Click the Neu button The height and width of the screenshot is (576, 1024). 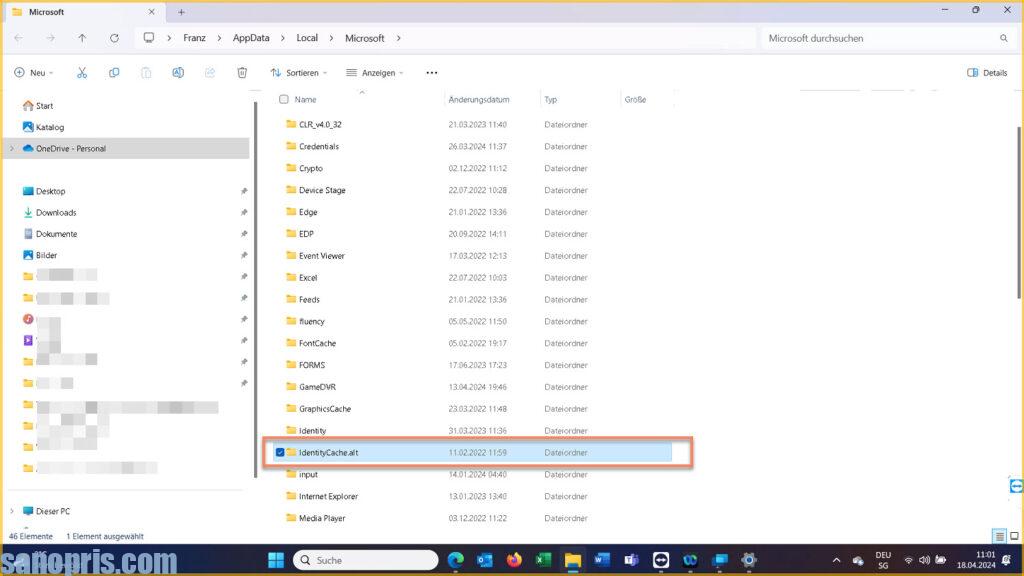click(x=33, y=73)
